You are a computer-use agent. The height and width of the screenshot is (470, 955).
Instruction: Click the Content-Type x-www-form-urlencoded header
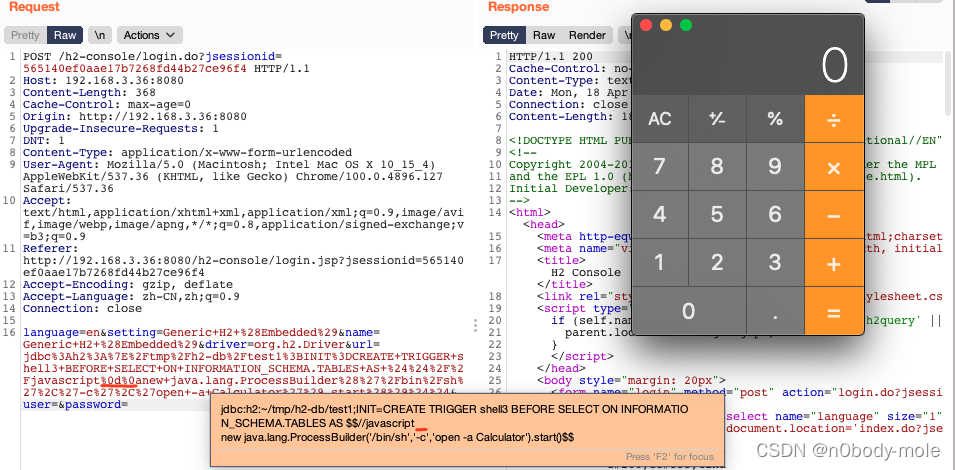(187, 152)
